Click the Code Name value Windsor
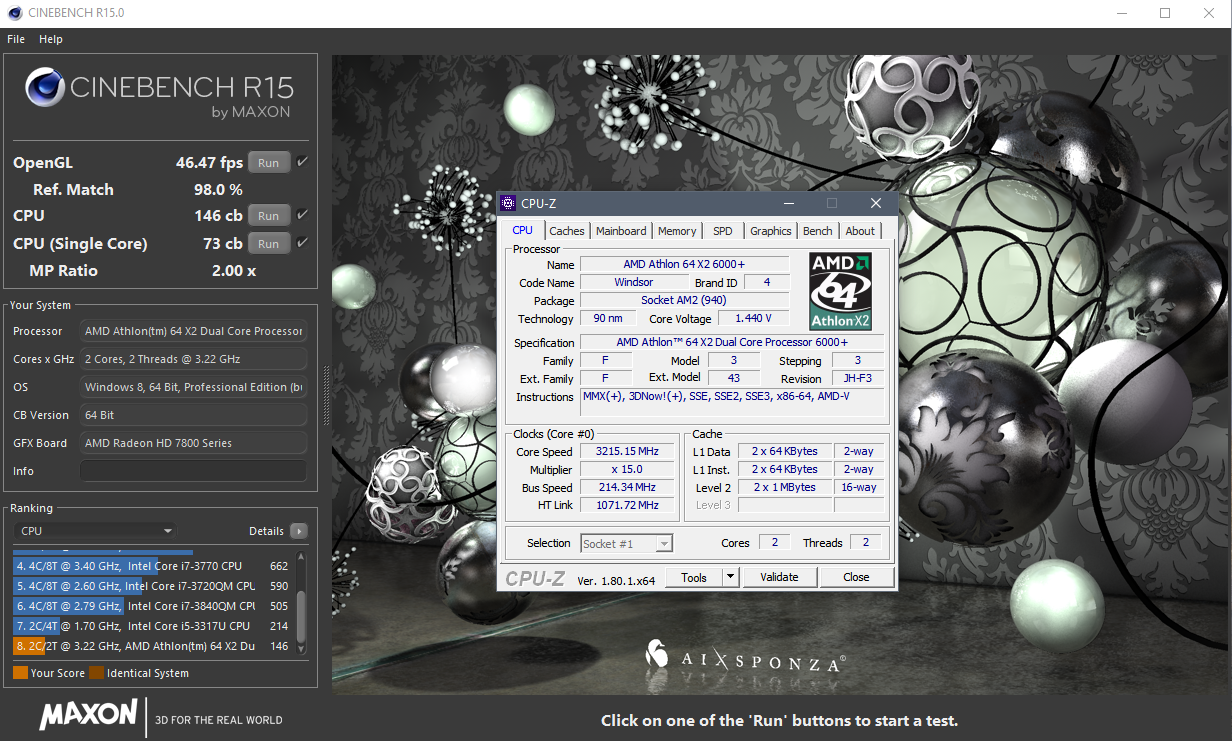Screen dimensions: 1232x741 tap(633, 283)
